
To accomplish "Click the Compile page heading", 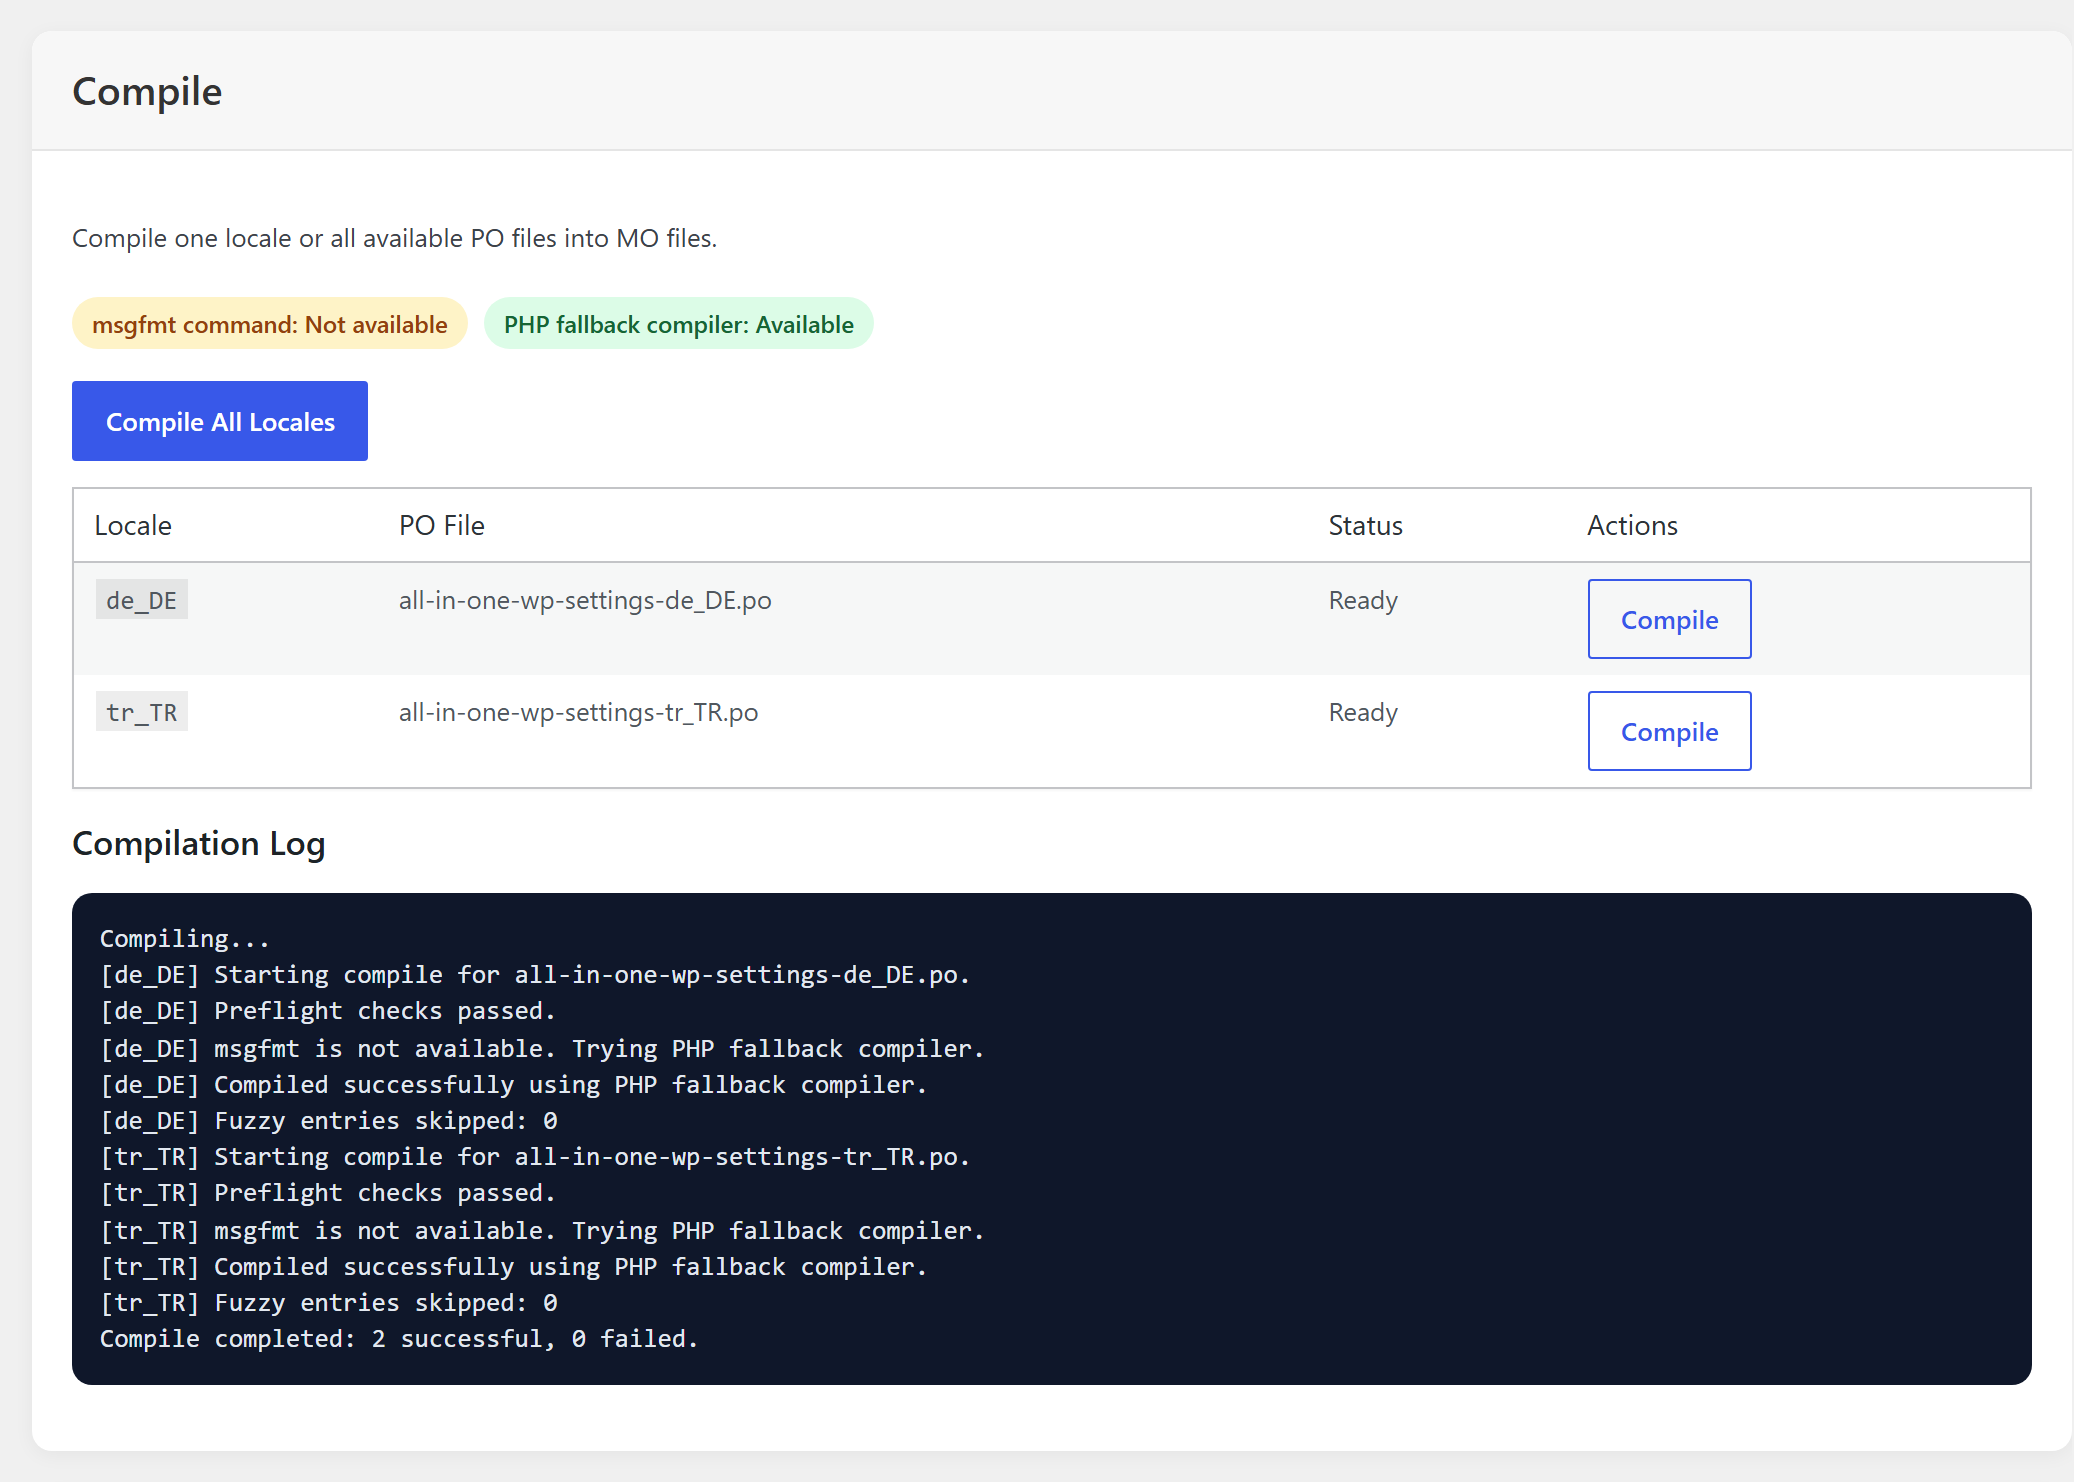I will [x=147, y=91].
